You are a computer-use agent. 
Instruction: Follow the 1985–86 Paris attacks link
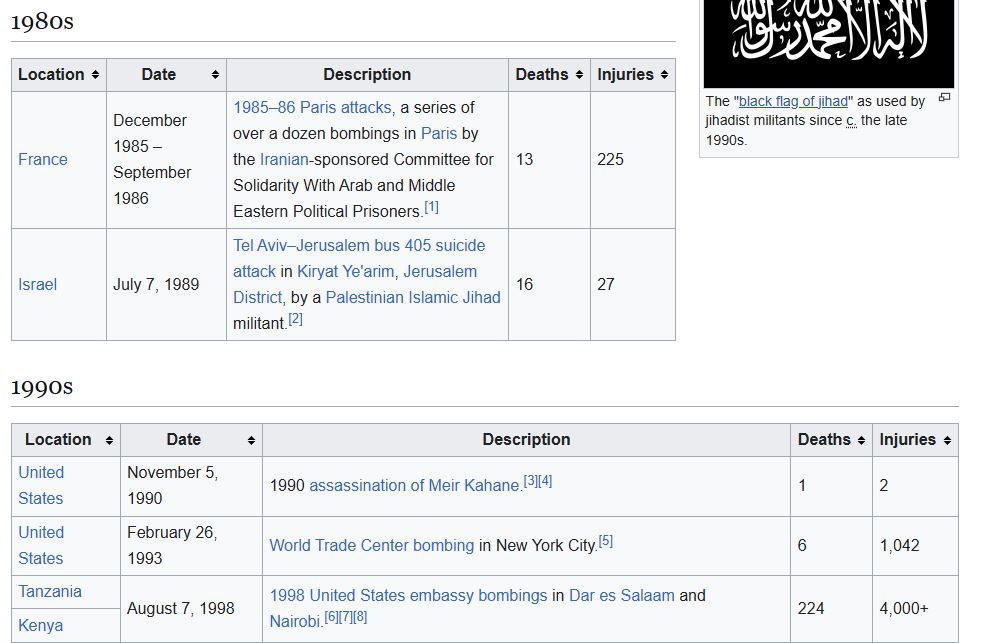click(x=312, y=107)
